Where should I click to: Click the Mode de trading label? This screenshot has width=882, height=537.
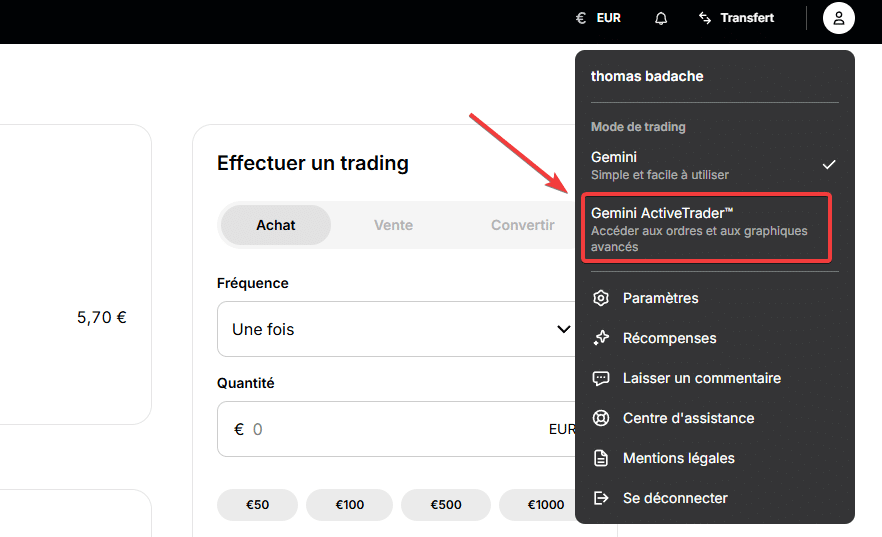tap(638, 127)
